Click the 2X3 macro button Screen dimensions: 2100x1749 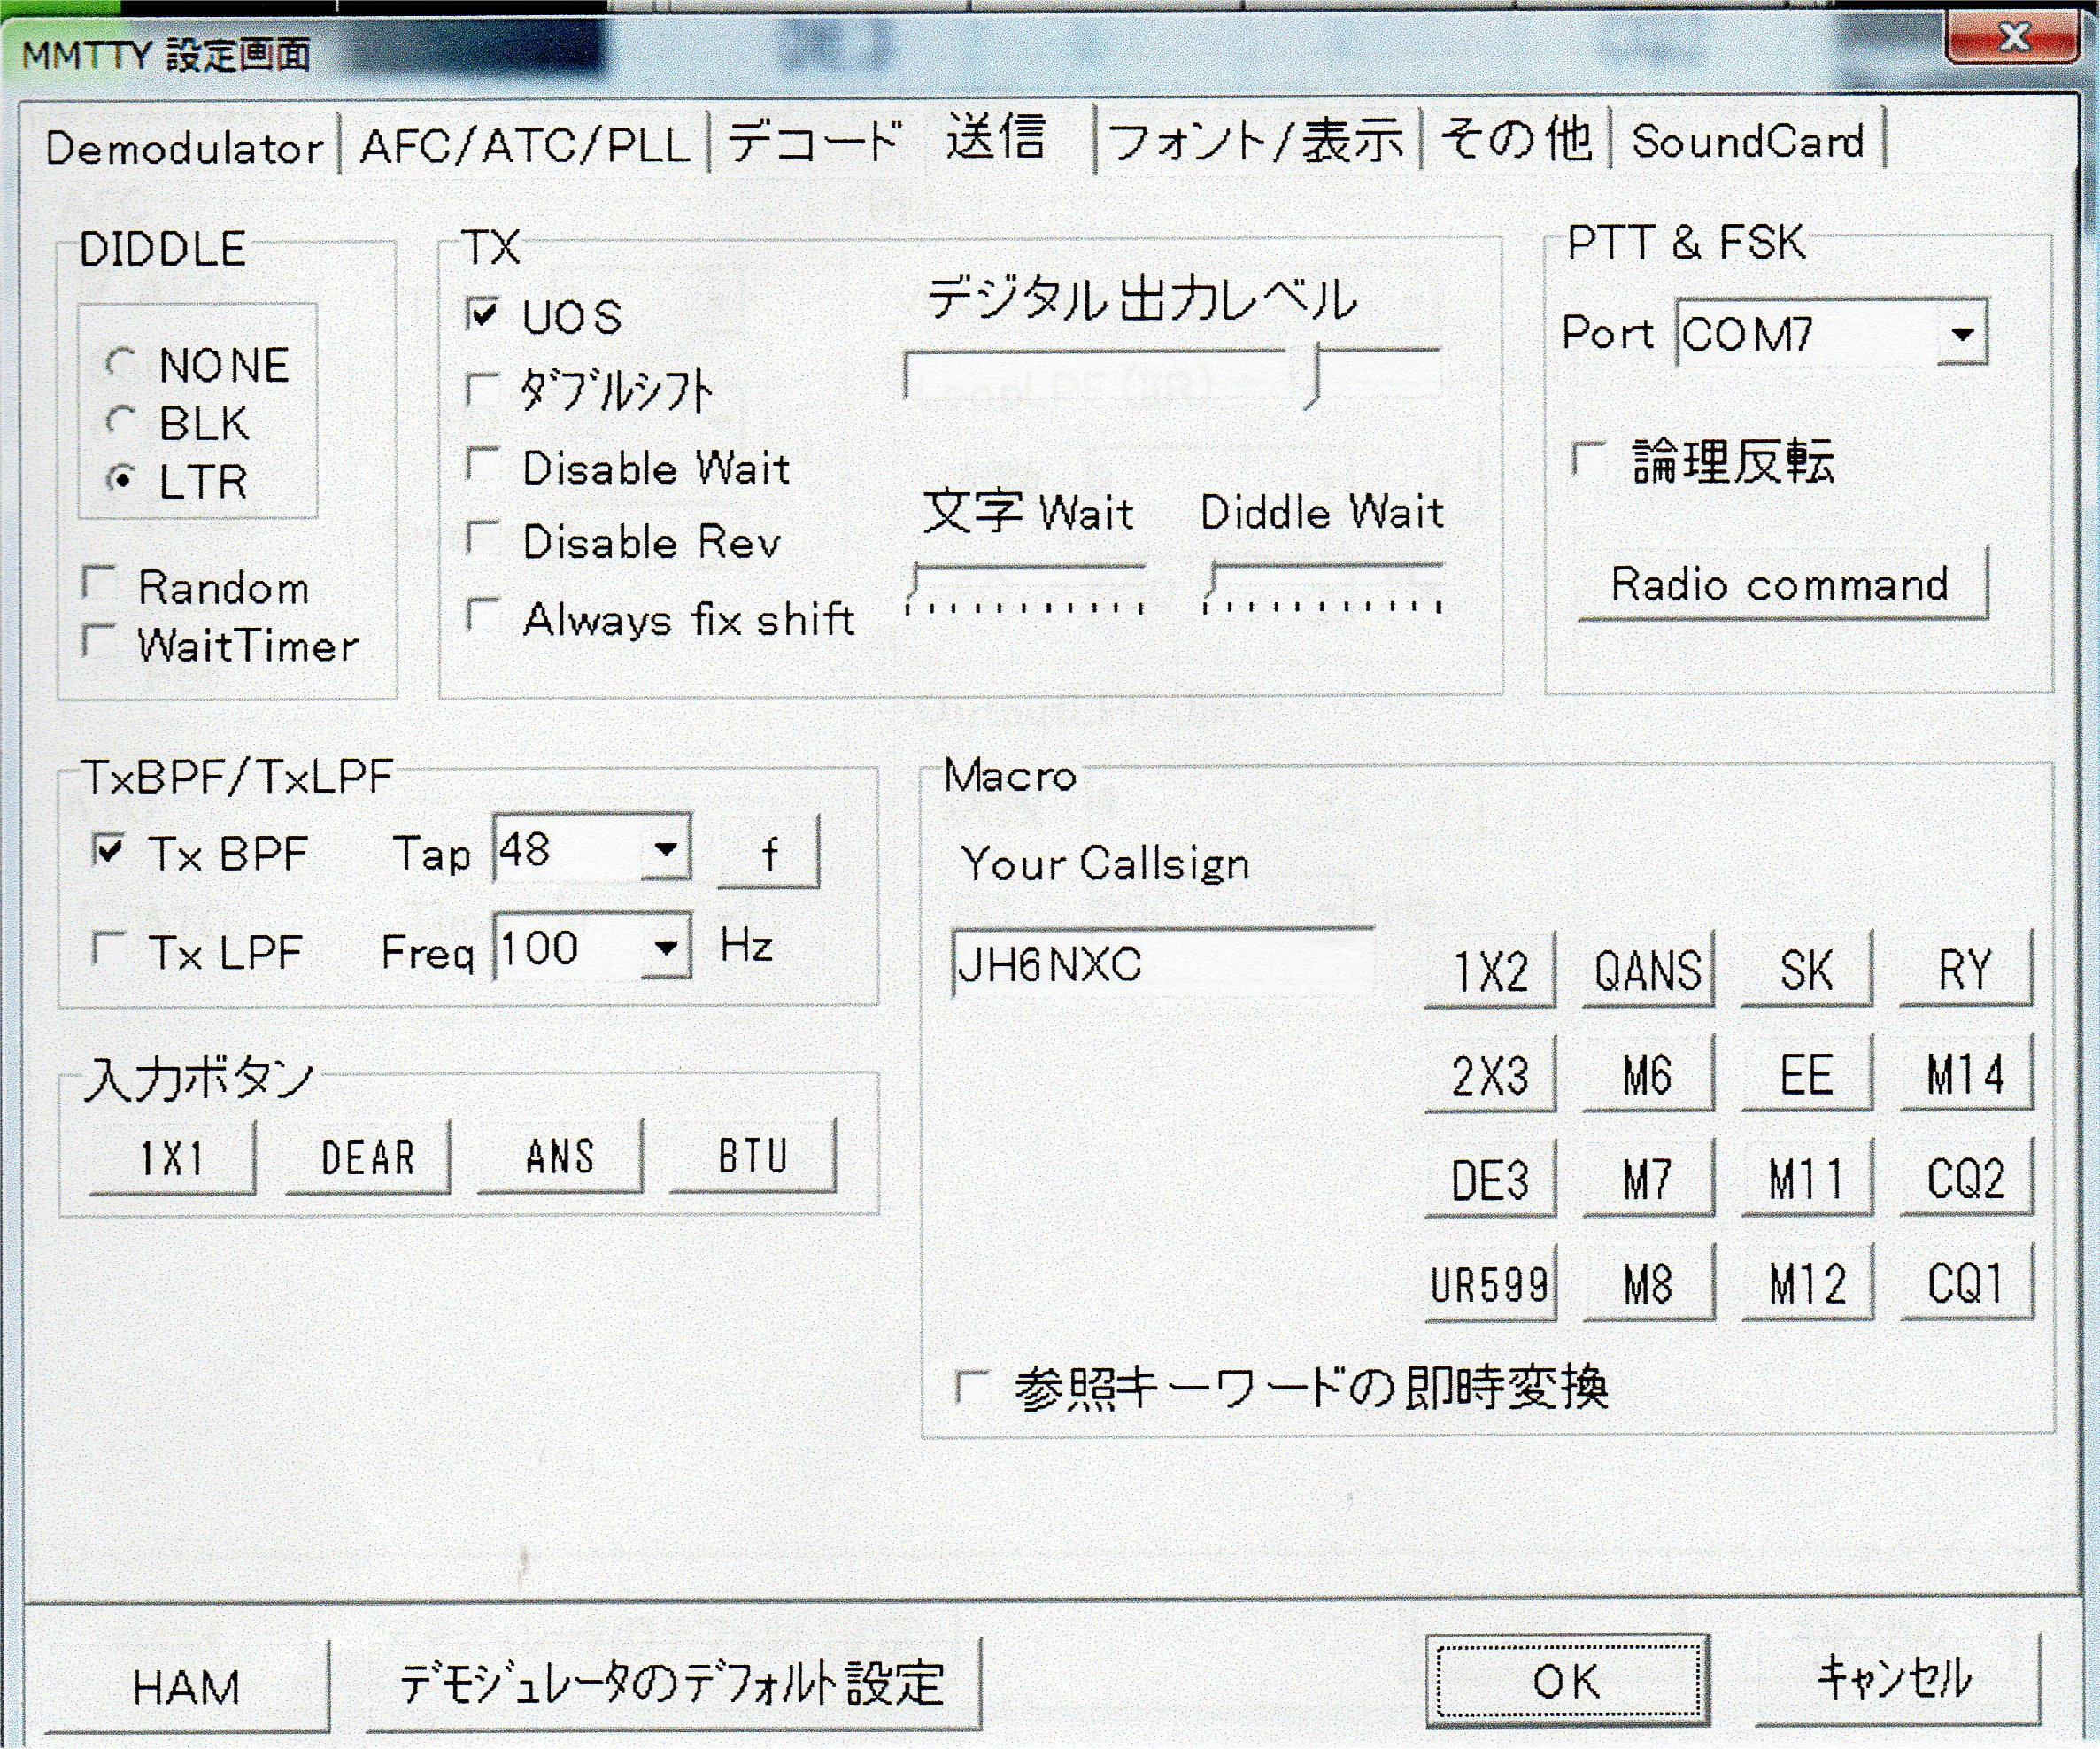click(1490, 1074)
